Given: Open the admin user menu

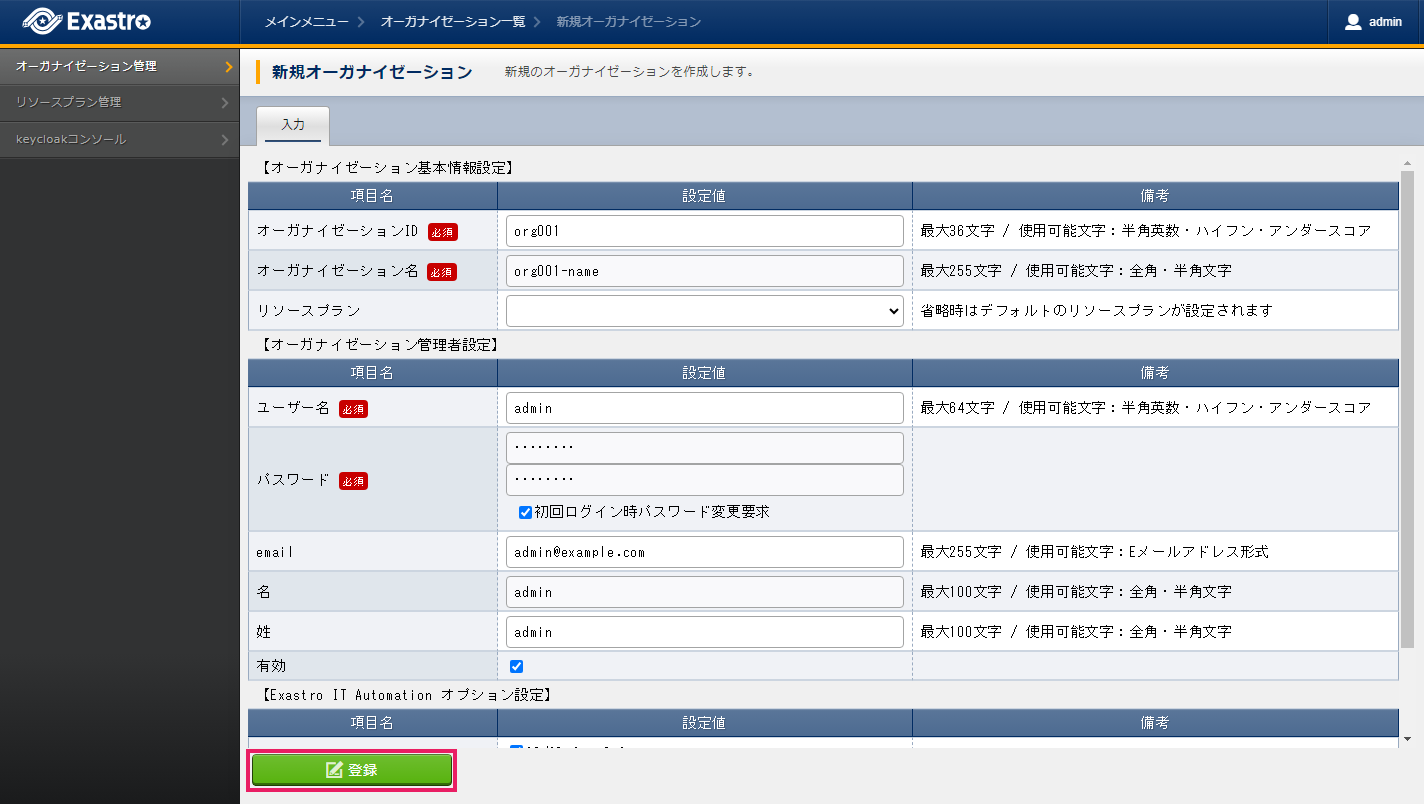Looking at the screenshot, I should (1375, 22).
